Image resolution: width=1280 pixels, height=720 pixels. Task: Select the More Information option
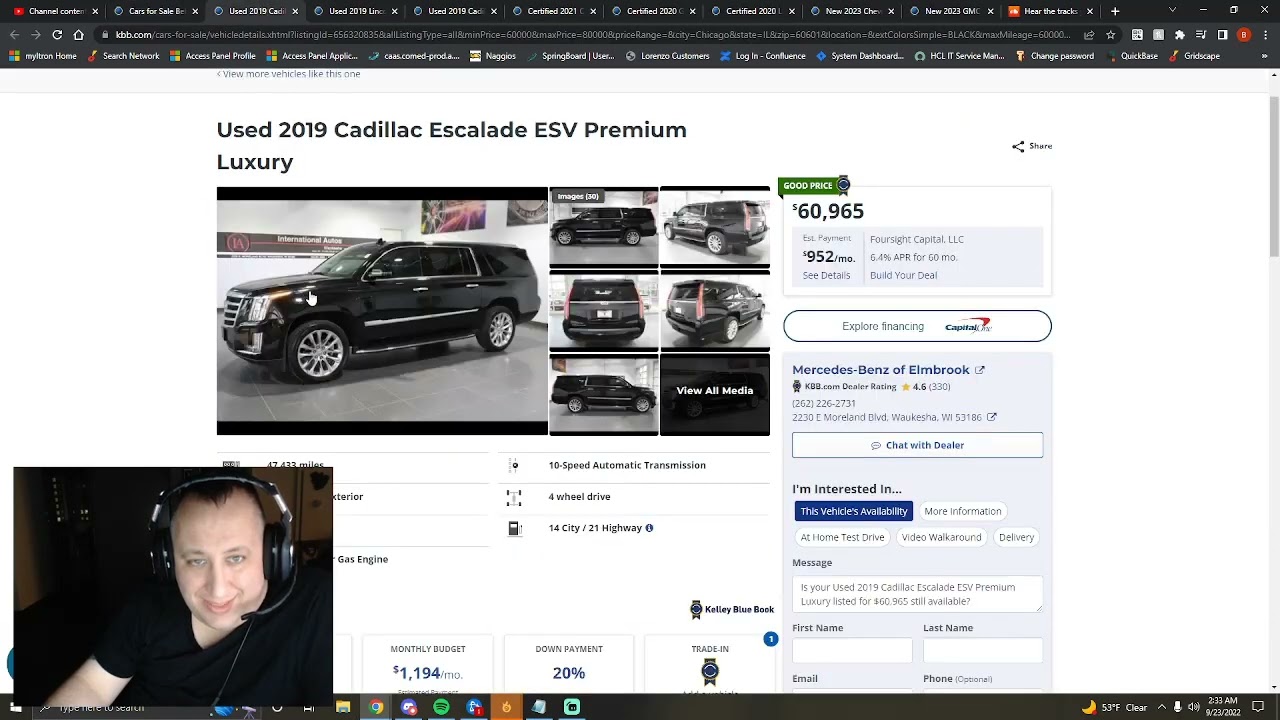(962, 511)
